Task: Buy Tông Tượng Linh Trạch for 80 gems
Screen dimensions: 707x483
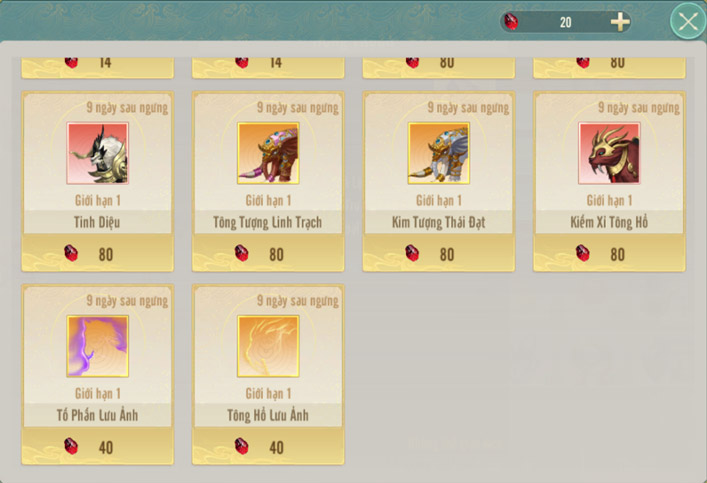Action: [268, 253]
